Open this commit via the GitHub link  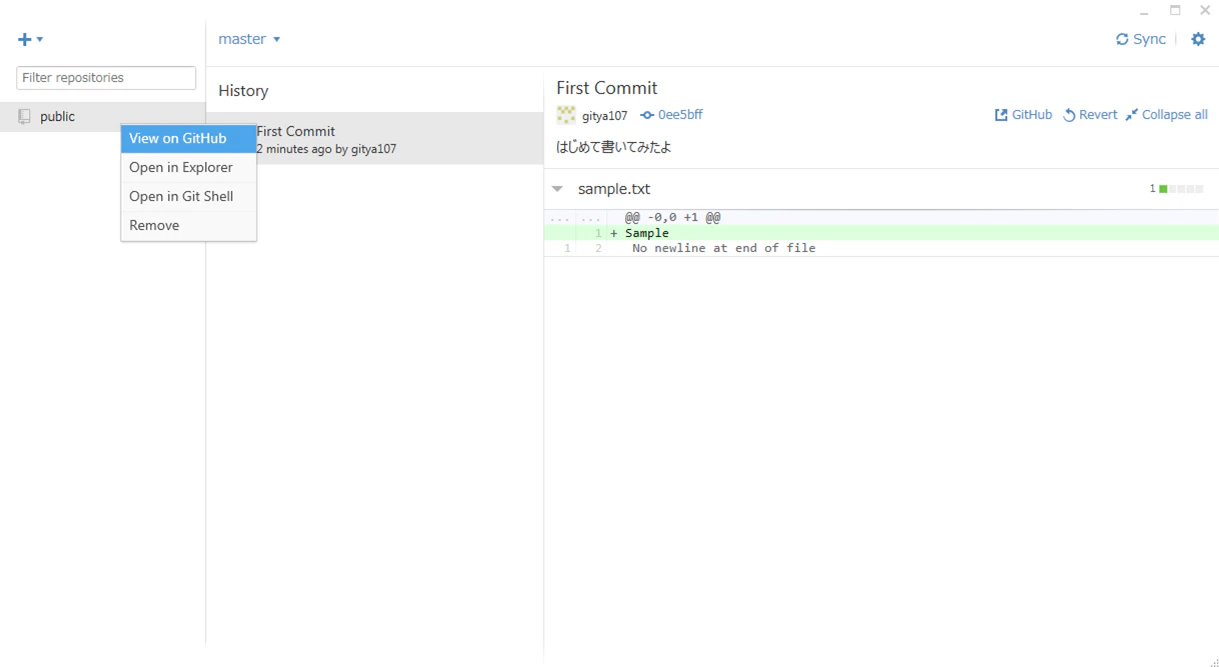pos(1023,115)
